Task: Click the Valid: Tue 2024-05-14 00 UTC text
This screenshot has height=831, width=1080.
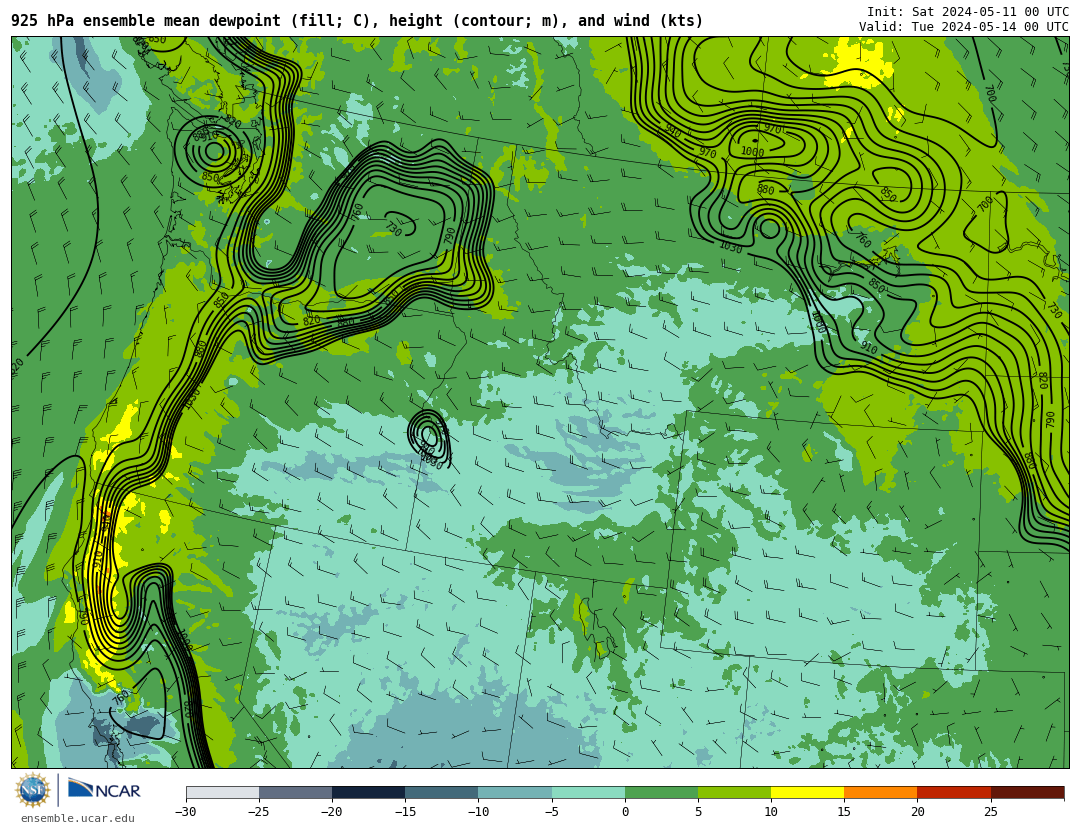Action: pyautogui.click(x=964, y=27)
